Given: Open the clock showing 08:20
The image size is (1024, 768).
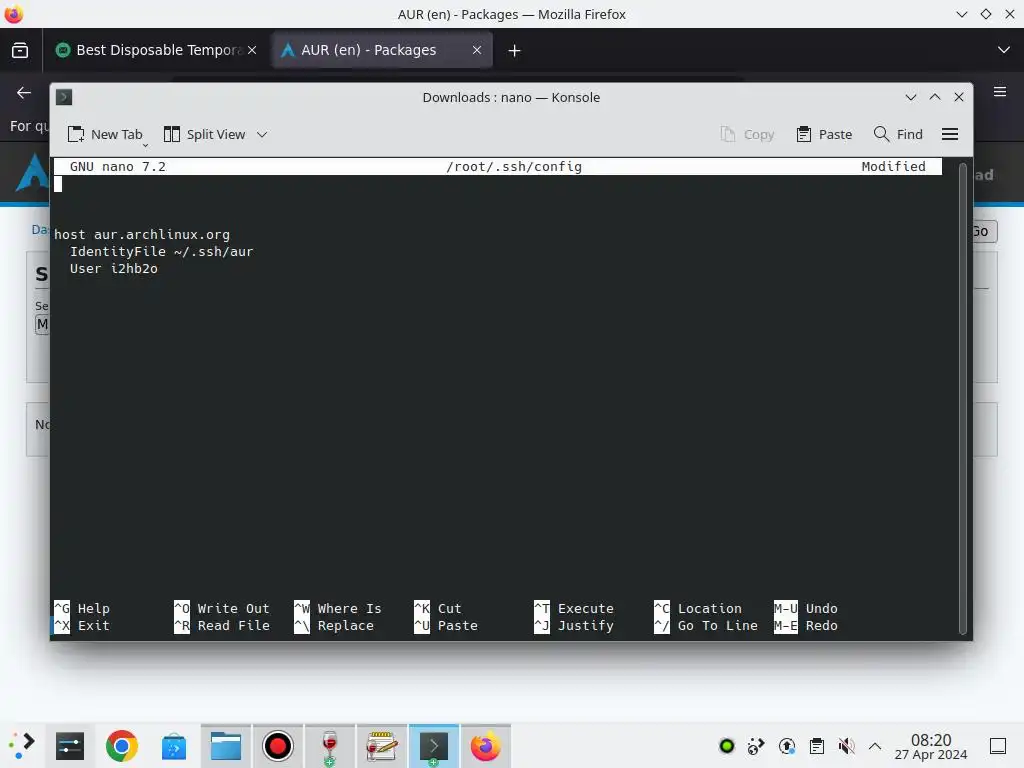Looking at the screenshot, I should pyautogui.click(x=931, y=746).
